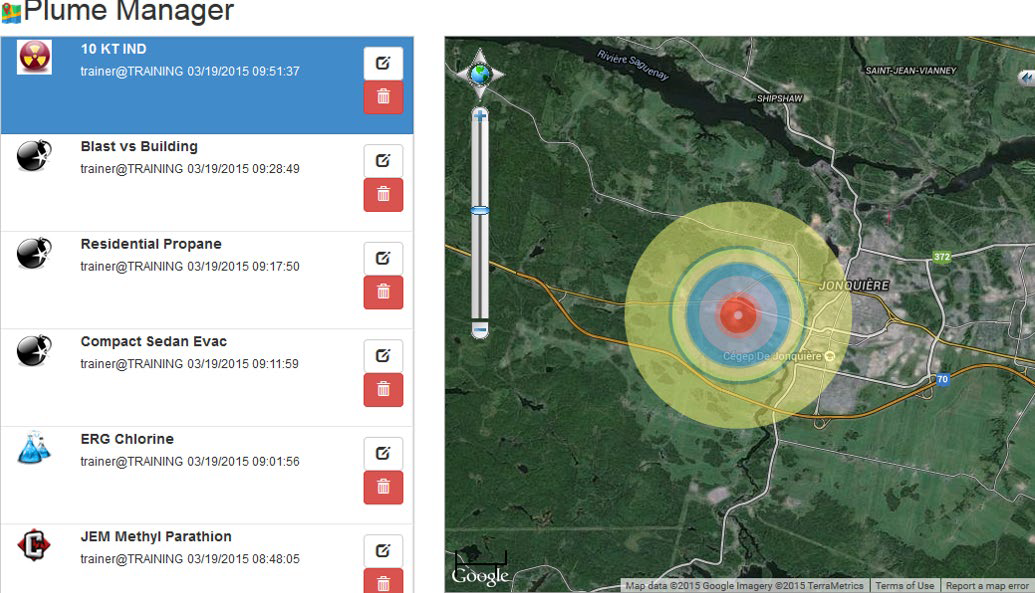Click the map pan compass globe control
Screen dimensions: 1035x593
[x=480, y=73]
